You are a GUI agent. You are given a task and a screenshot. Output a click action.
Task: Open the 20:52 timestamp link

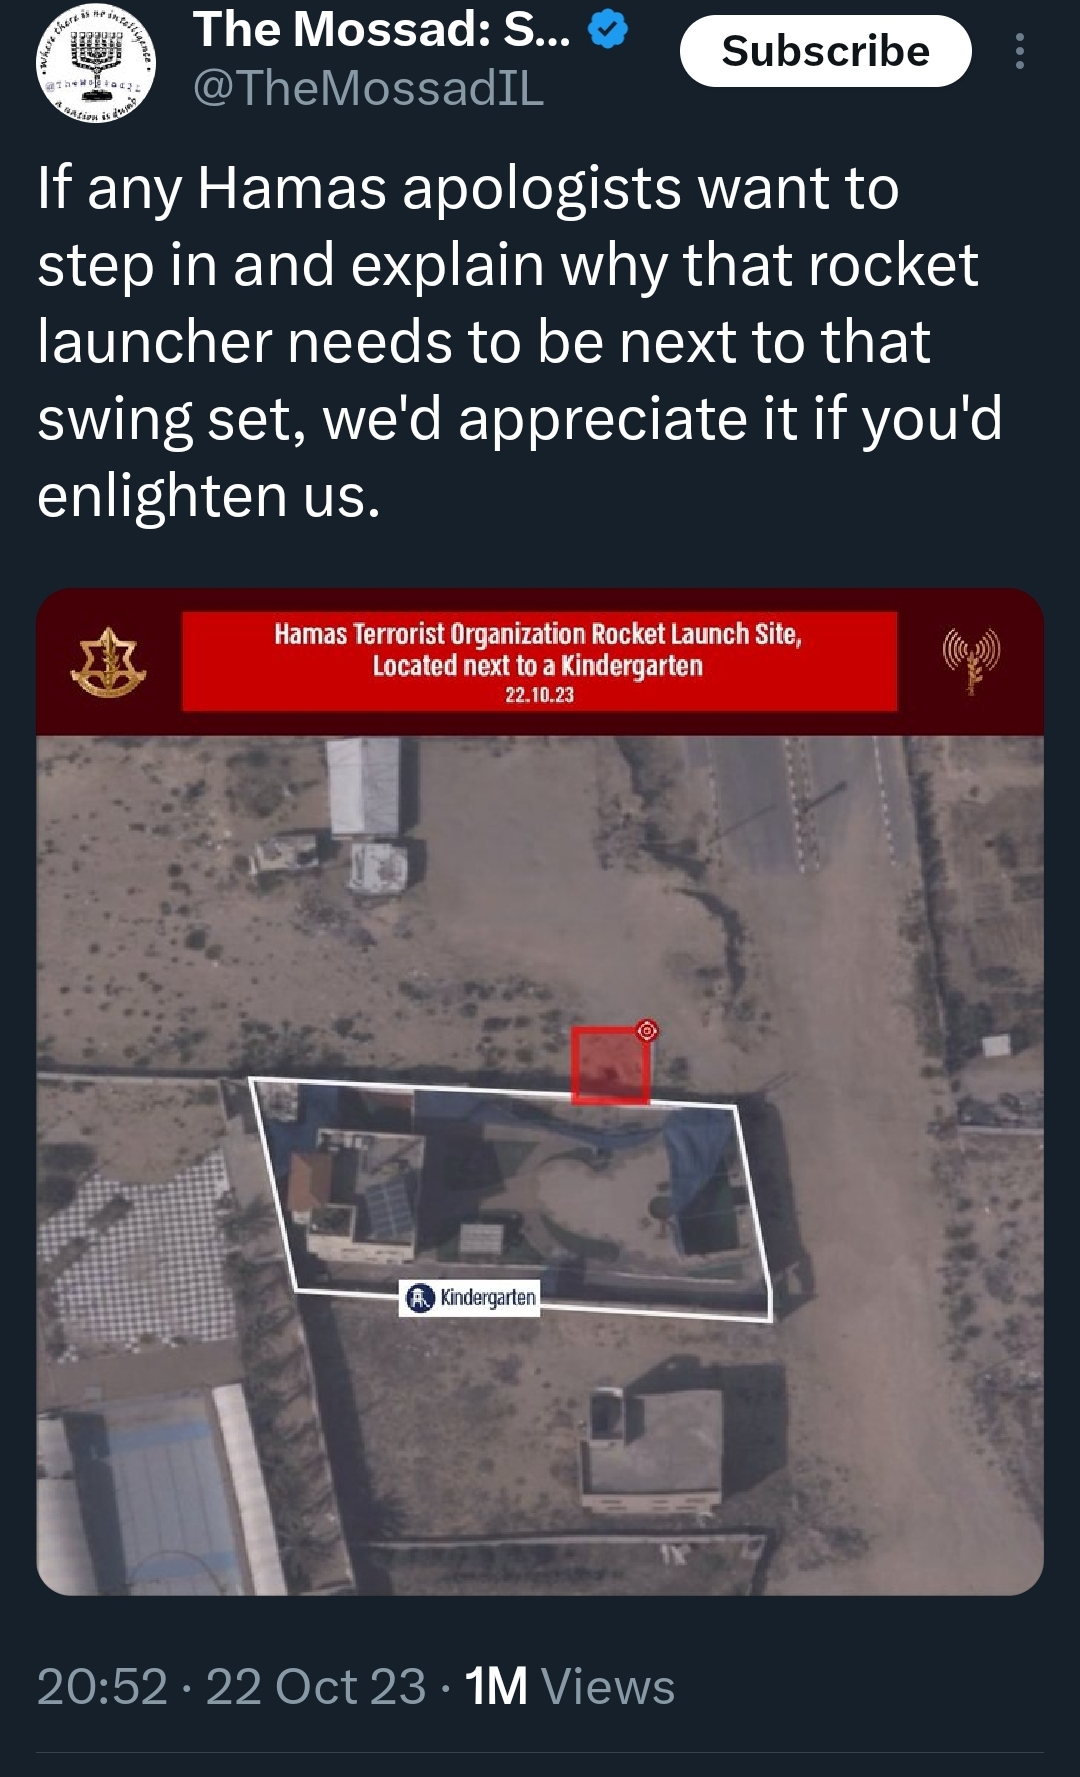pos(102,1687)
